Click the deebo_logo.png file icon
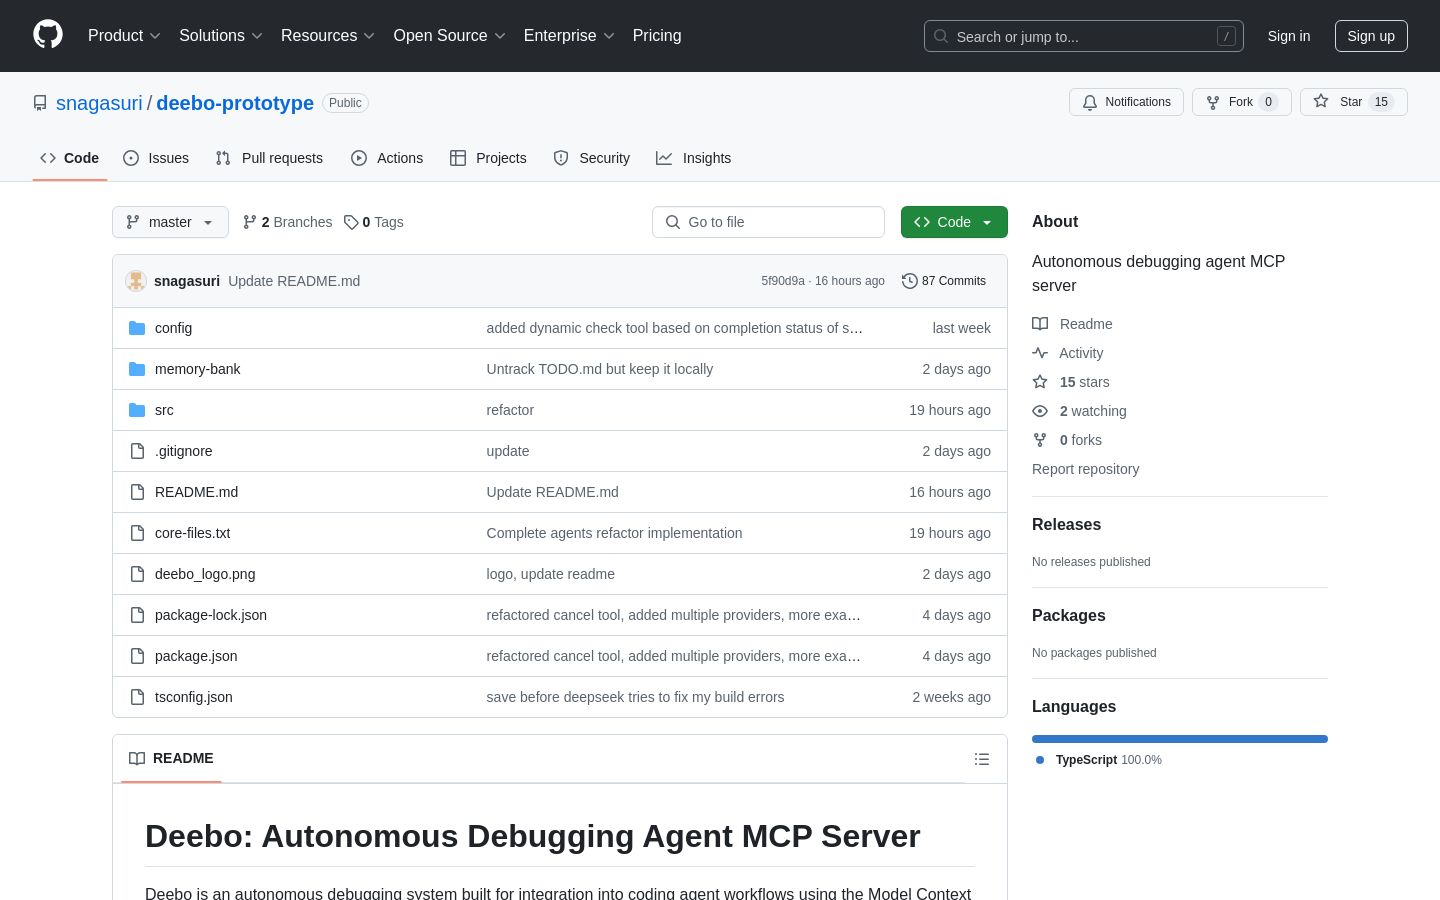The image size is (1440, 900). coord(137,574)
